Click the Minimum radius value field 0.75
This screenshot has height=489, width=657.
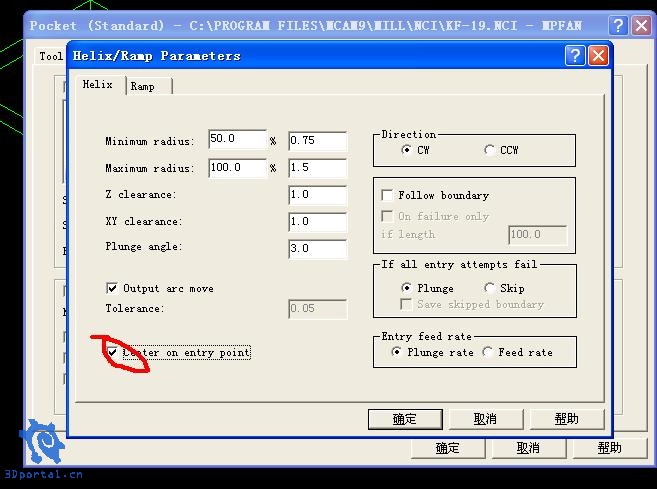pos(318,141)
